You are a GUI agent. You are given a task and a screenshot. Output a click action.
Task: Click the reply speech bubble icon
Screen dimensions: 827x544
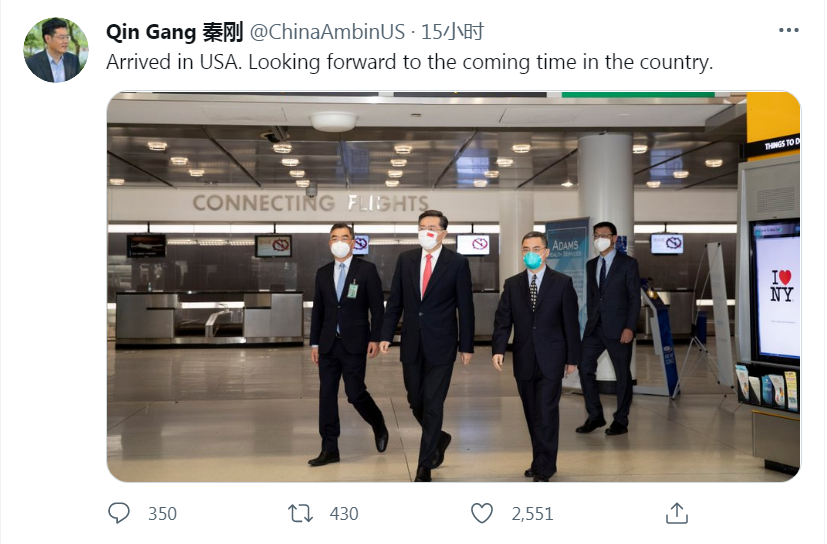(119, 513)
